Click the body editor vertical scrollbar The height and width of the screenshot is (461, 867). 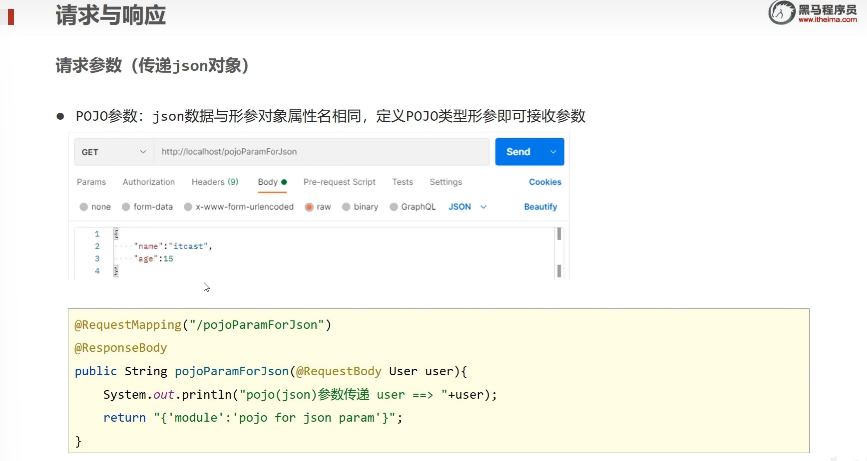pos(559,253)
